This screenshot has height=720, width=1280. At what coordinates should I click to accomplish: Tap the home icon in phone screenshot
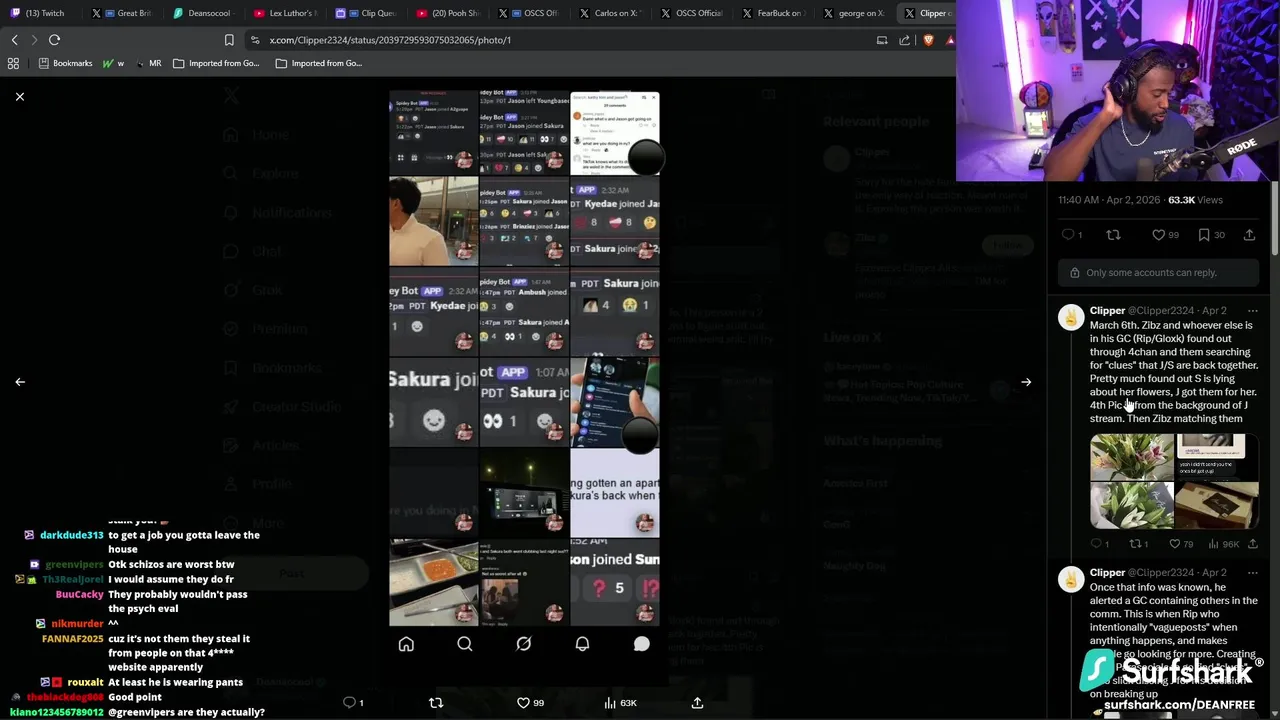406,645
